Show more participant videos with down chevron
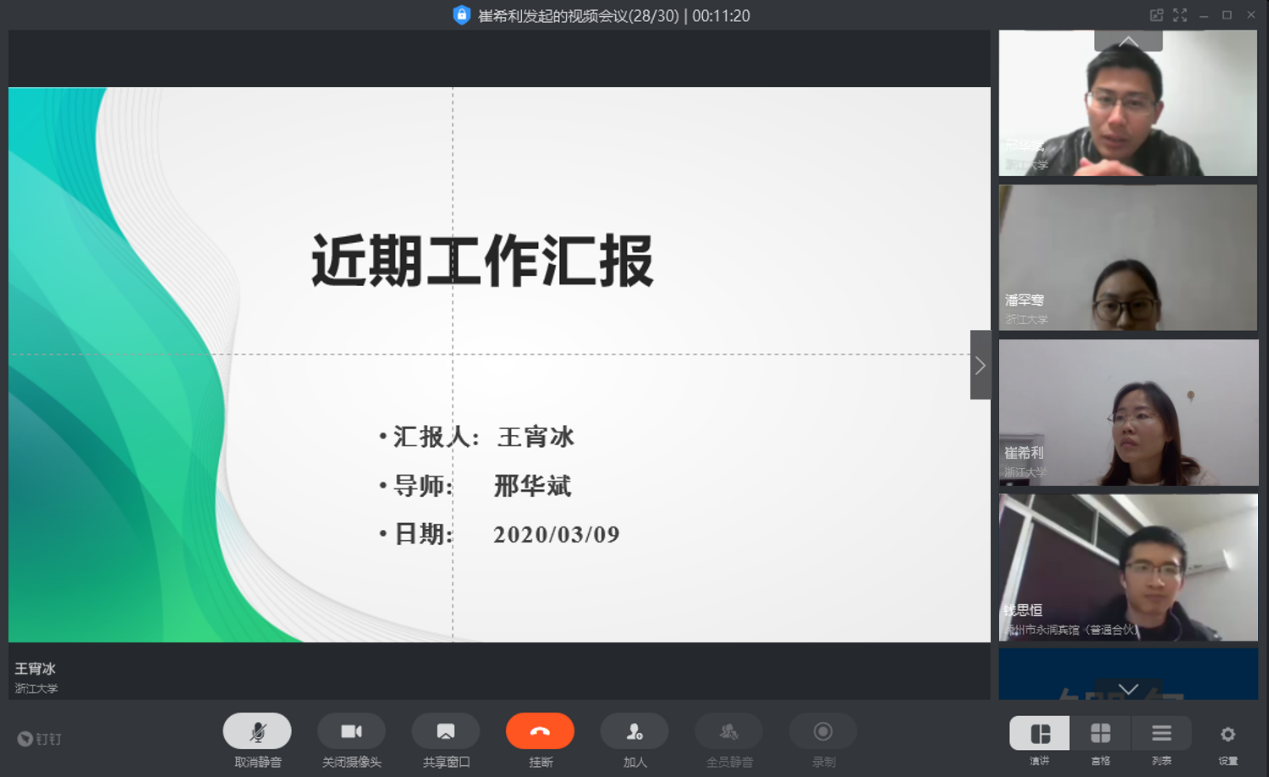Image resolution: width=1269 pixels, height=777 pixels. coord(1128,689)
